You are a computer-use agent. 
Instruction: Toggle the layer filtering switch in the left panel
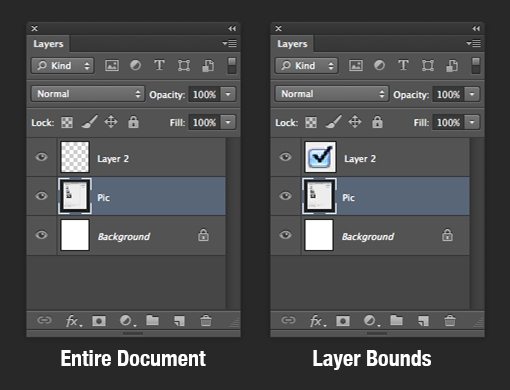click(x=232, y=65)
